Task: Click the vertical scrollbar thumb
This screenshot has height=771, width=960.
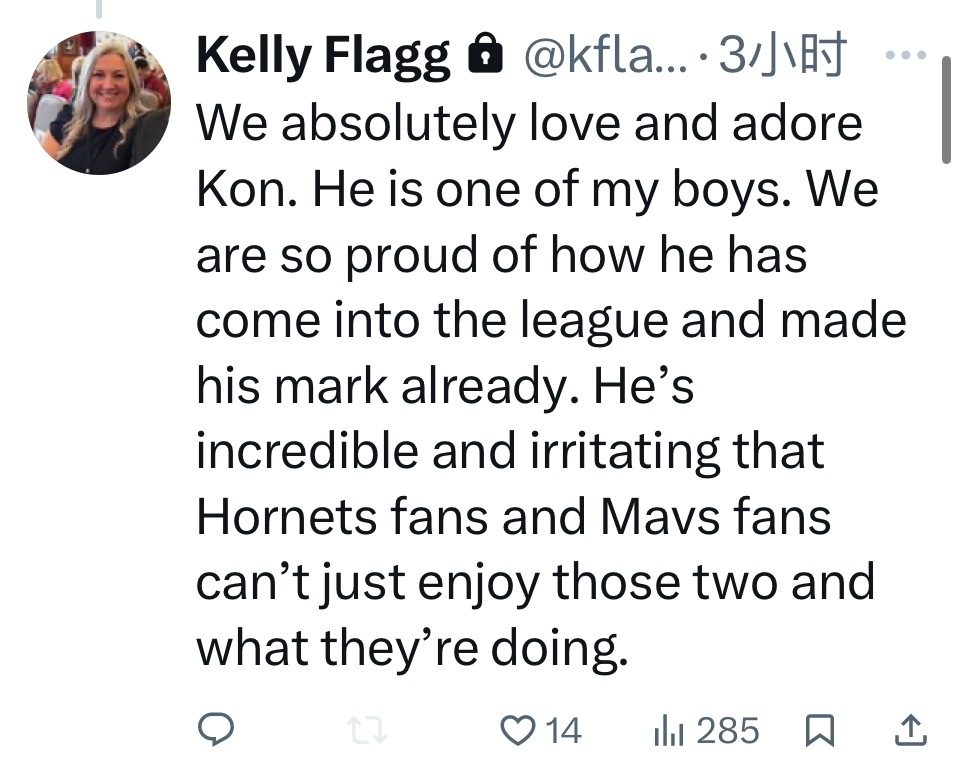Action: click(x=946, y=108)
